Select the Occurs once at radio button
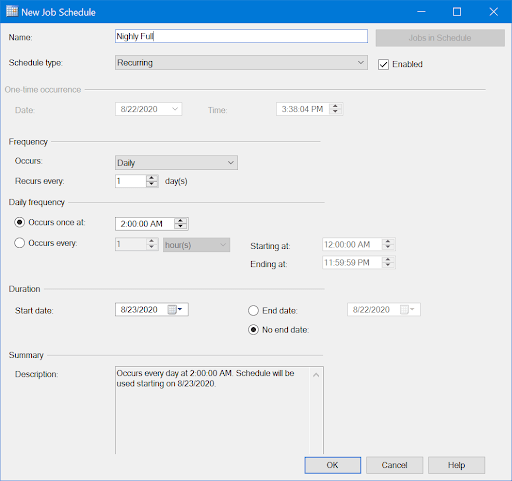The image size is (512, 481). pos(19,222)
